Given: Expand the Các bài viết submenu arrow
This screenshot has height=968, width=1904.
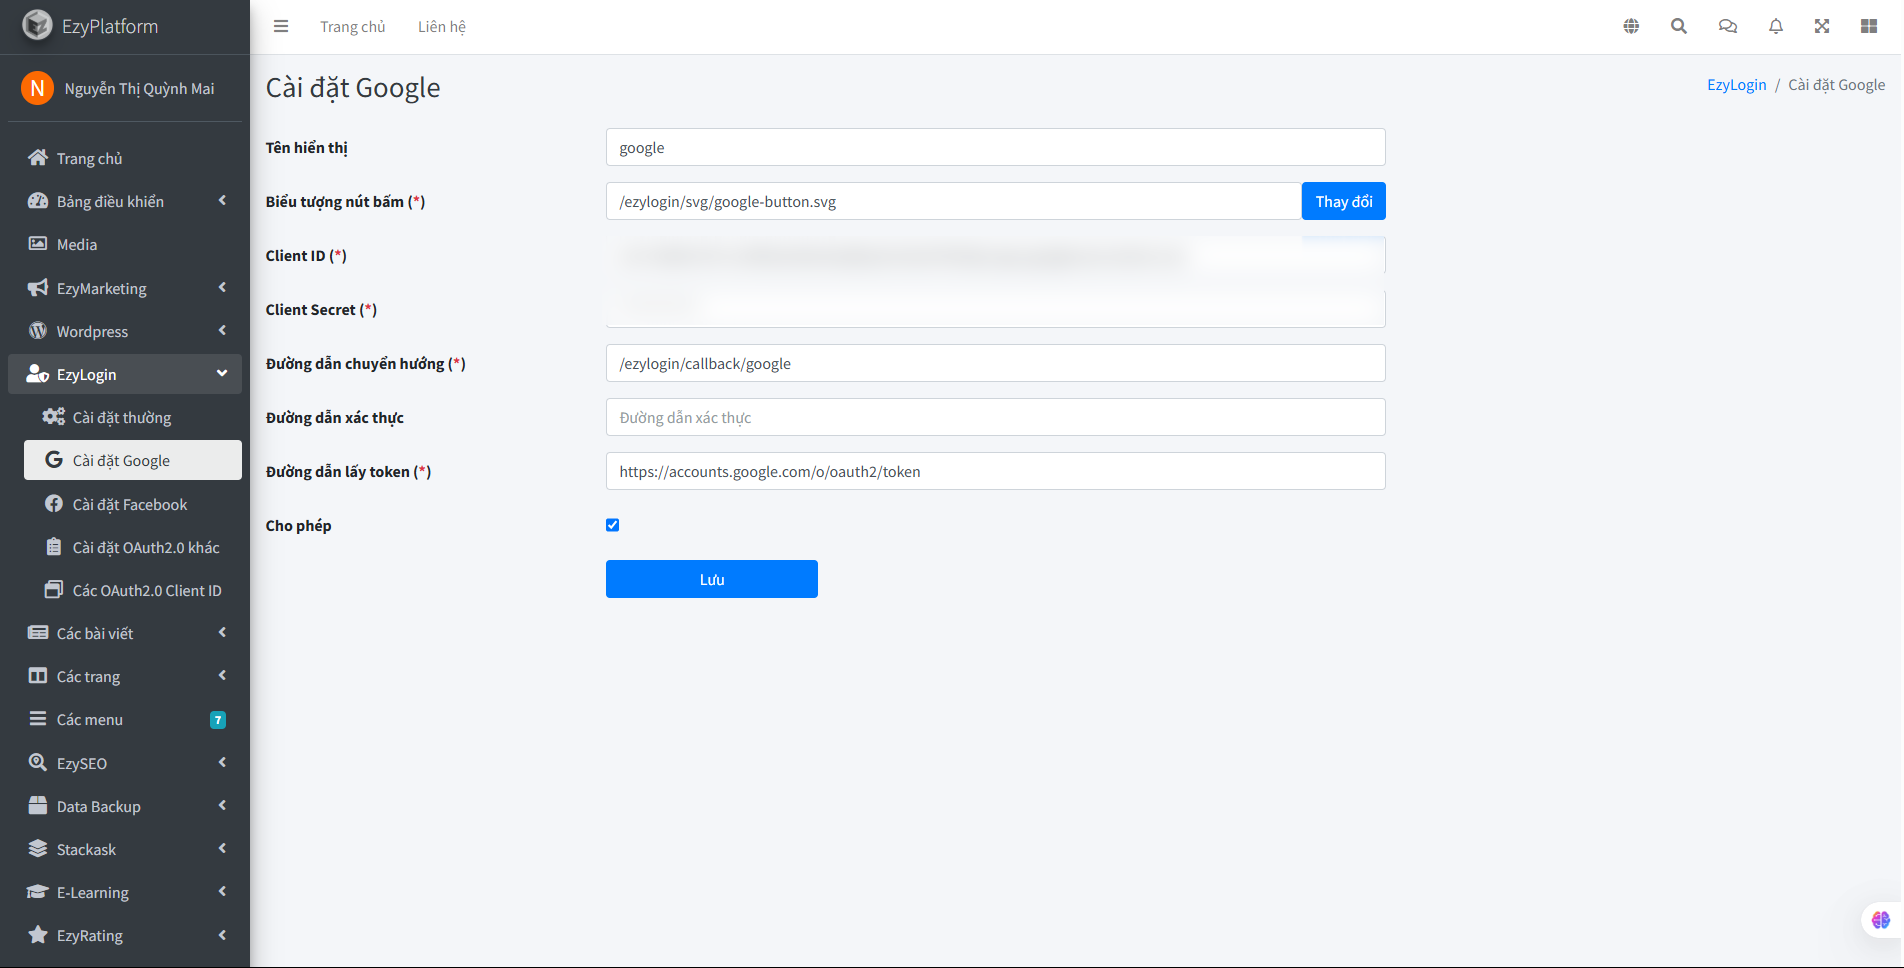Looking at the screenshot, I should pos(222,632).
